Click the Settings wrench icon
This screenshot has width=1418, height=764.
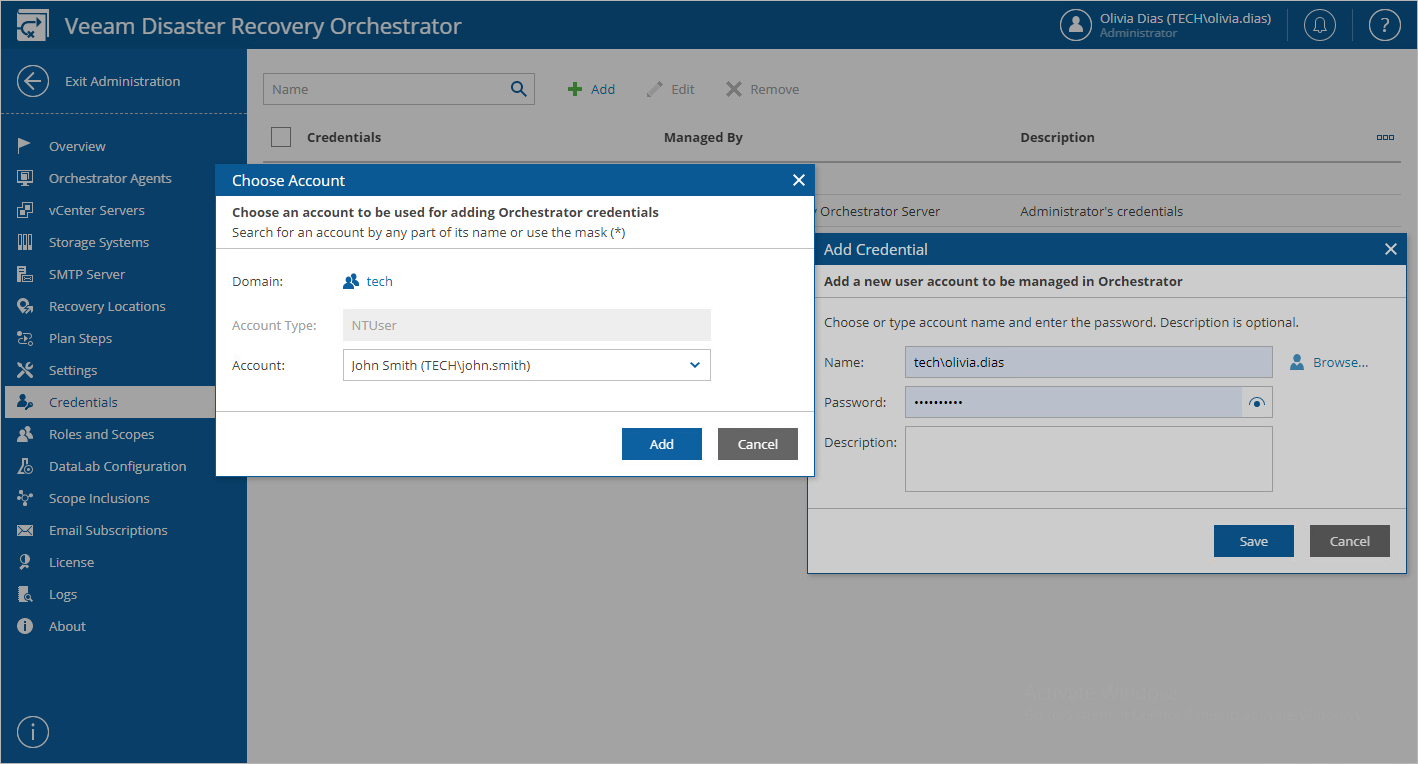[26, 370]
